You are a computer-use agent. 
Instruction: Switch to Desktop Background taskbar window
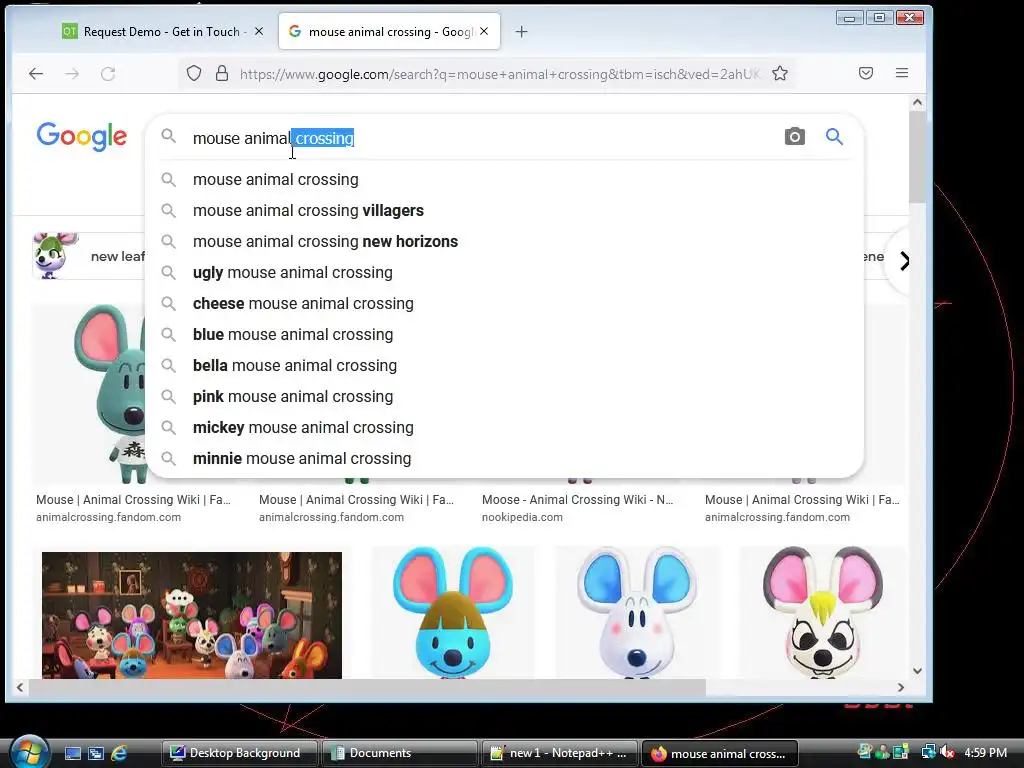pos(239,753)
